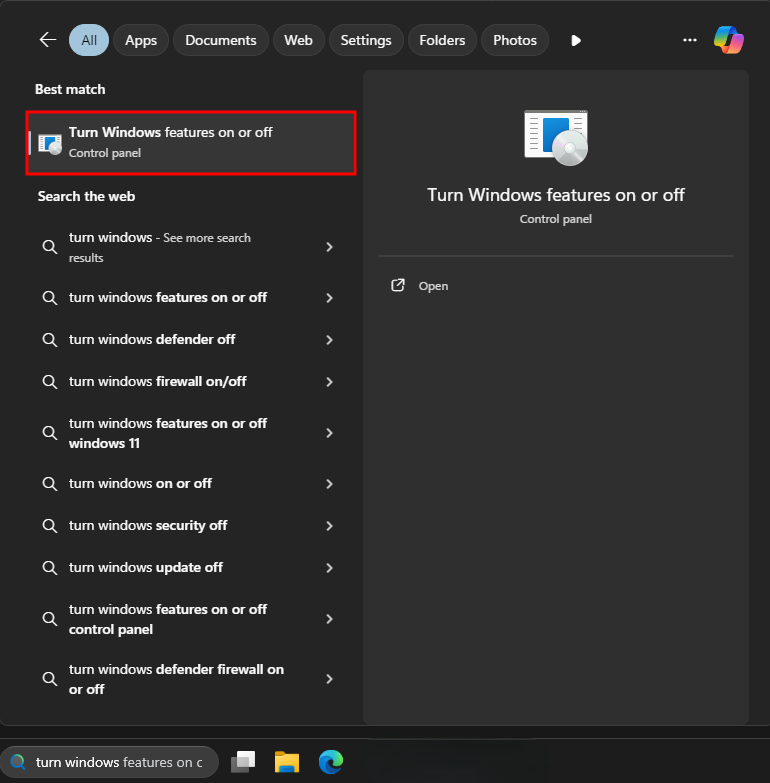Switch to the Documents filter tab
The width and height of the screenshot is (770, 783).
coord(221,40)
